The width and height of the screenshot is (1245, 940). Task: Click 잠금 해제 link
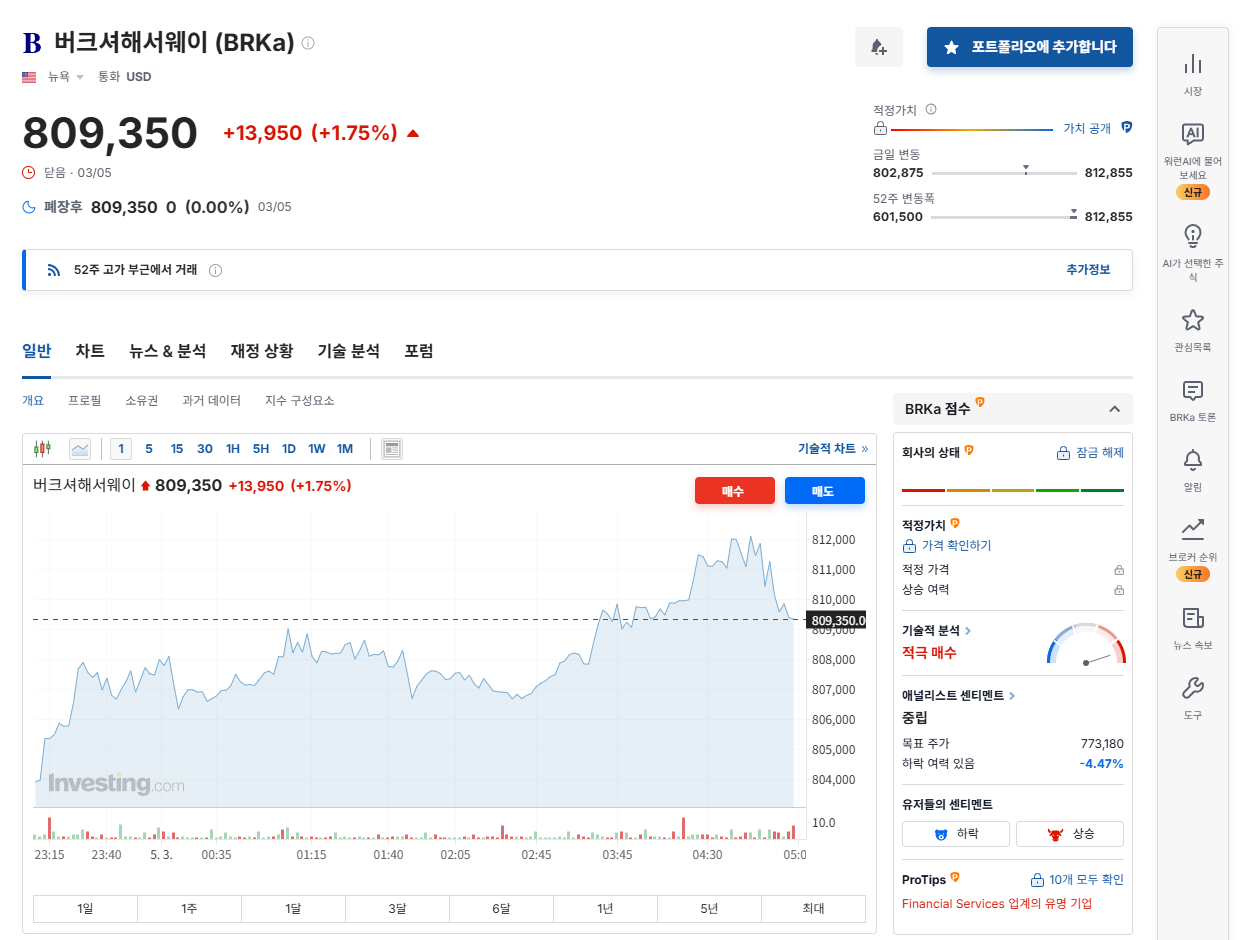pyautogui.click(x=1090, y=453)
